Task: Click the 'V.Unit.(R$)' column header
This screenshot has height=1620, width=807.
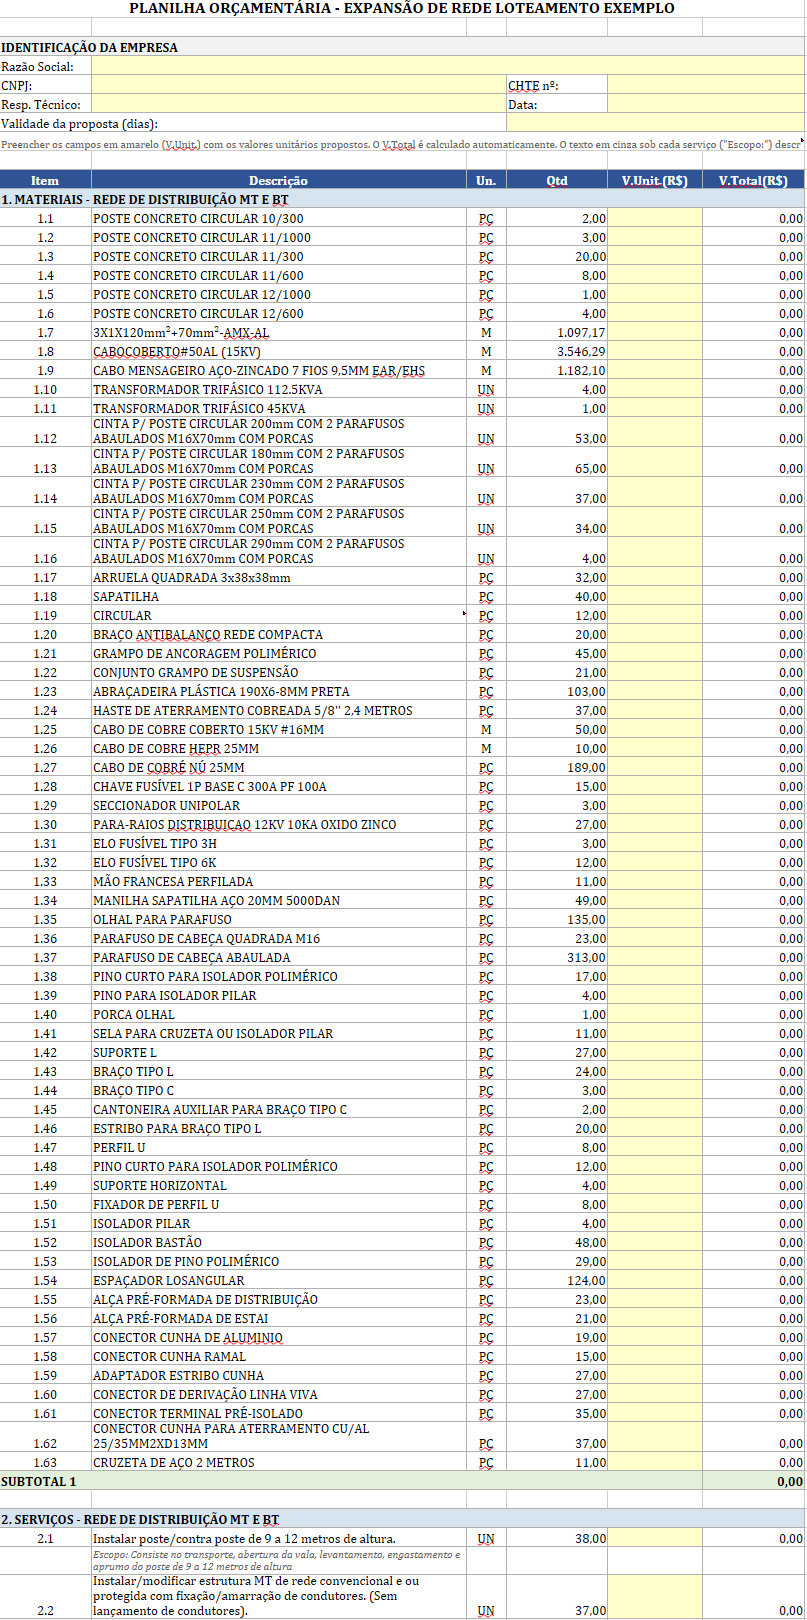Action: pyautogui.click(x=655, y=180)
